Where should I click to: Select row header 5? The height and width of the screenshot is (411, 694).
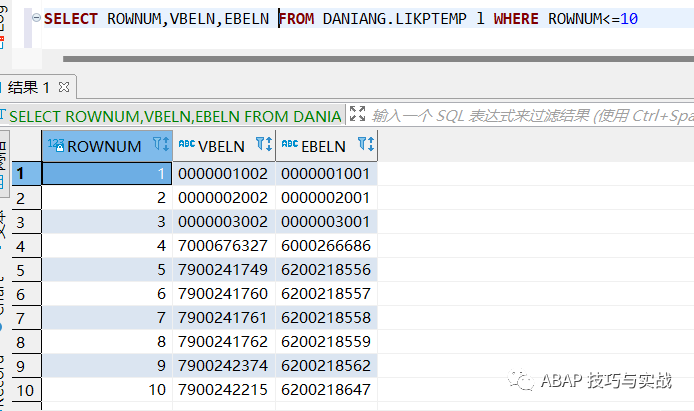point(27,269)
